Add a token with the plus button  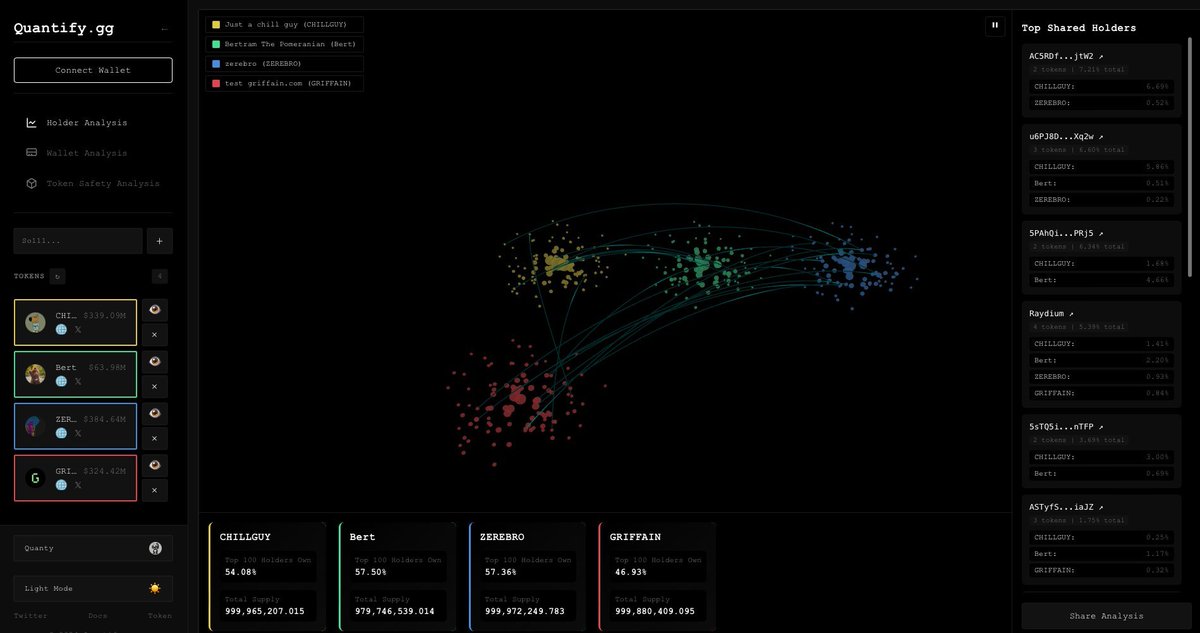tap(160, 240)
